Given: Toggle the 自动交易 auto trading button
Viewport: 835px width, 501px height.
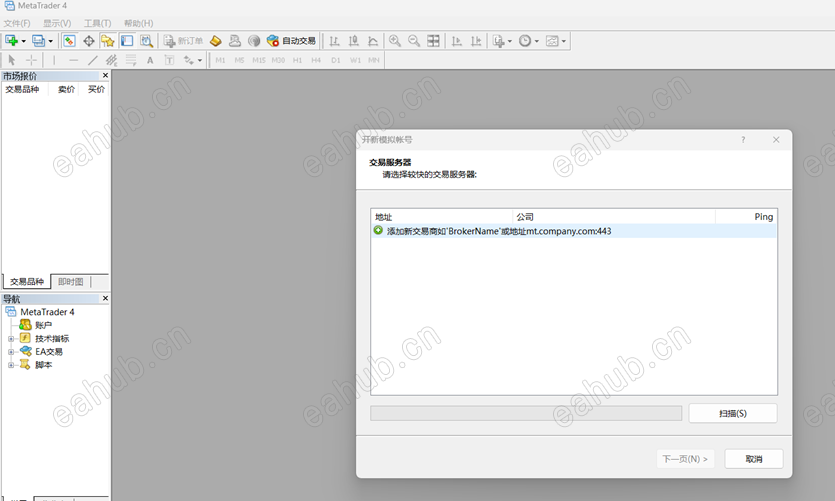Looking at the screenshot, I should (291, 40).
